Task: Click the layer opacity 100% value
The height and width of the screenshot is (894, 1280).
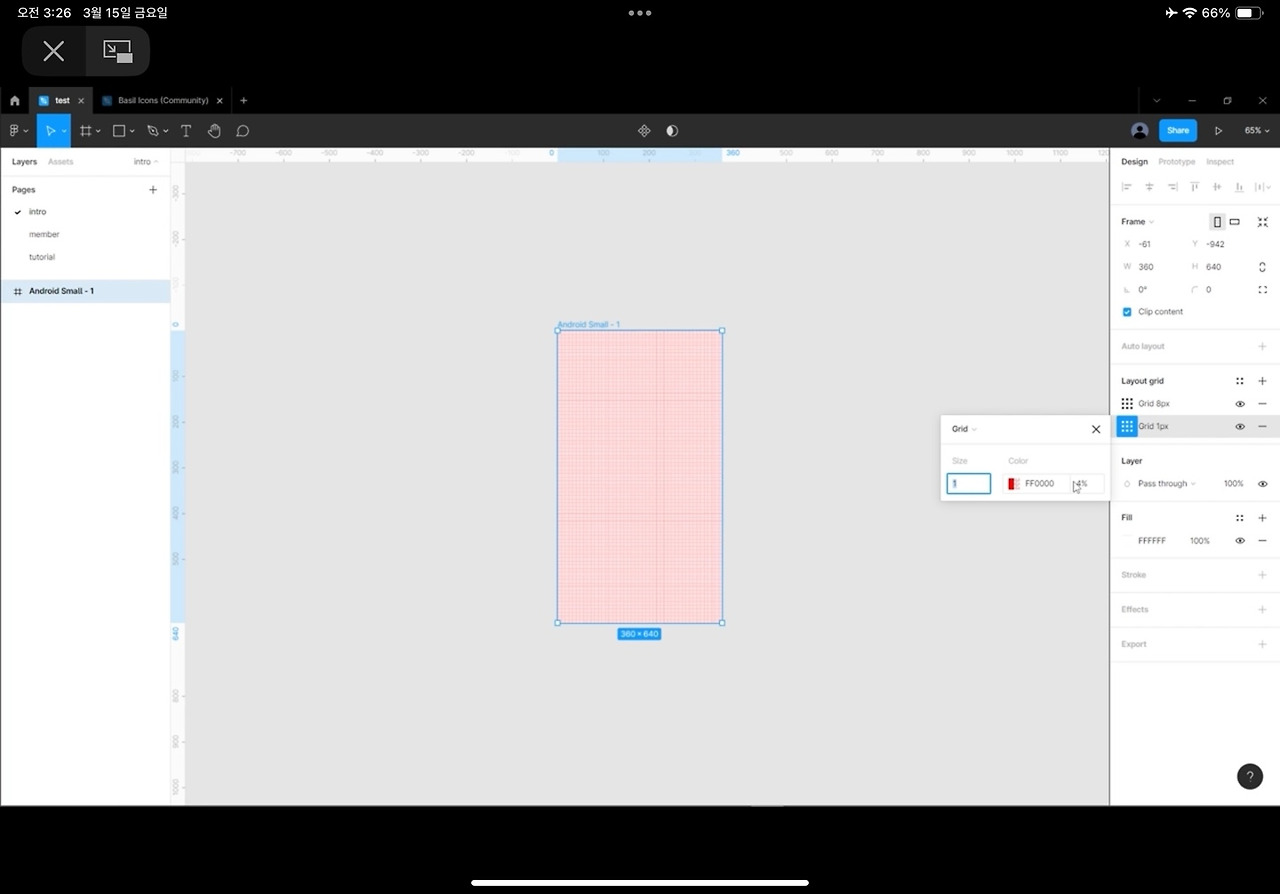Action: (x=1233, y=484)
